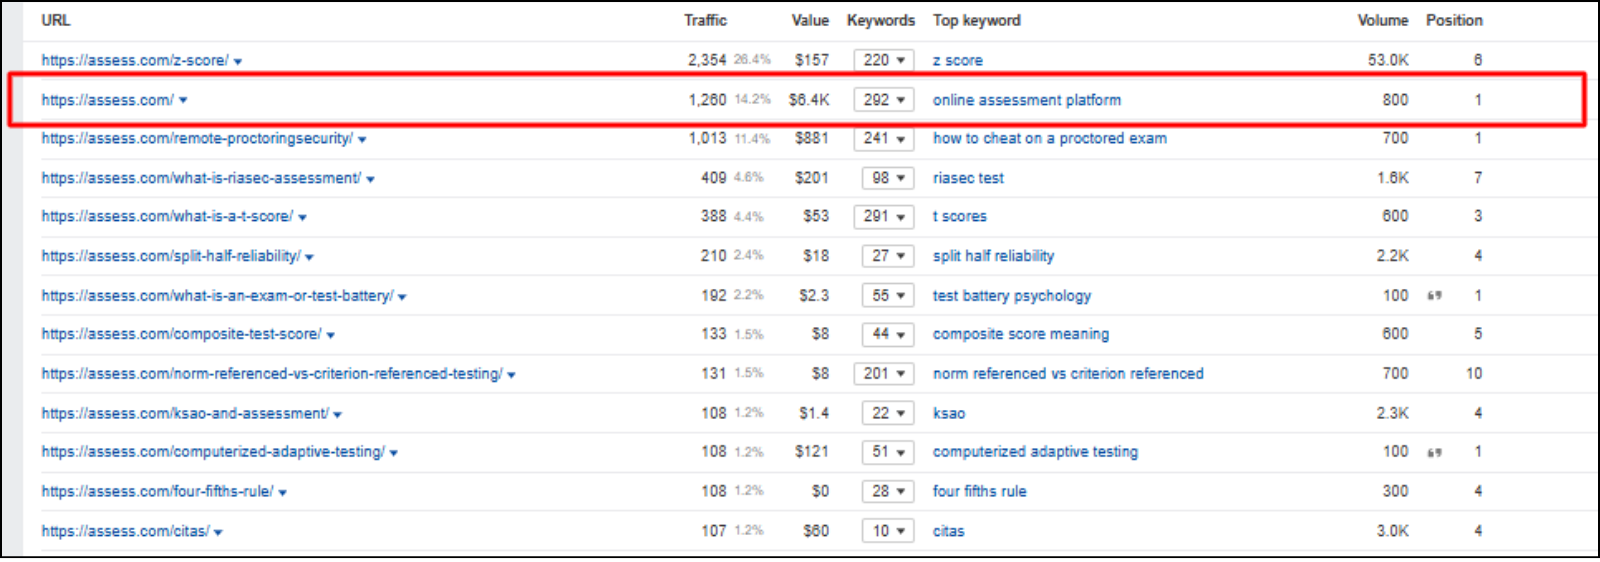Image resolution: width=1600 pixels, height=562 pixels.
Task: Sort by the Traffic column header
Action: pyautogui.click(x=705, y=20)
